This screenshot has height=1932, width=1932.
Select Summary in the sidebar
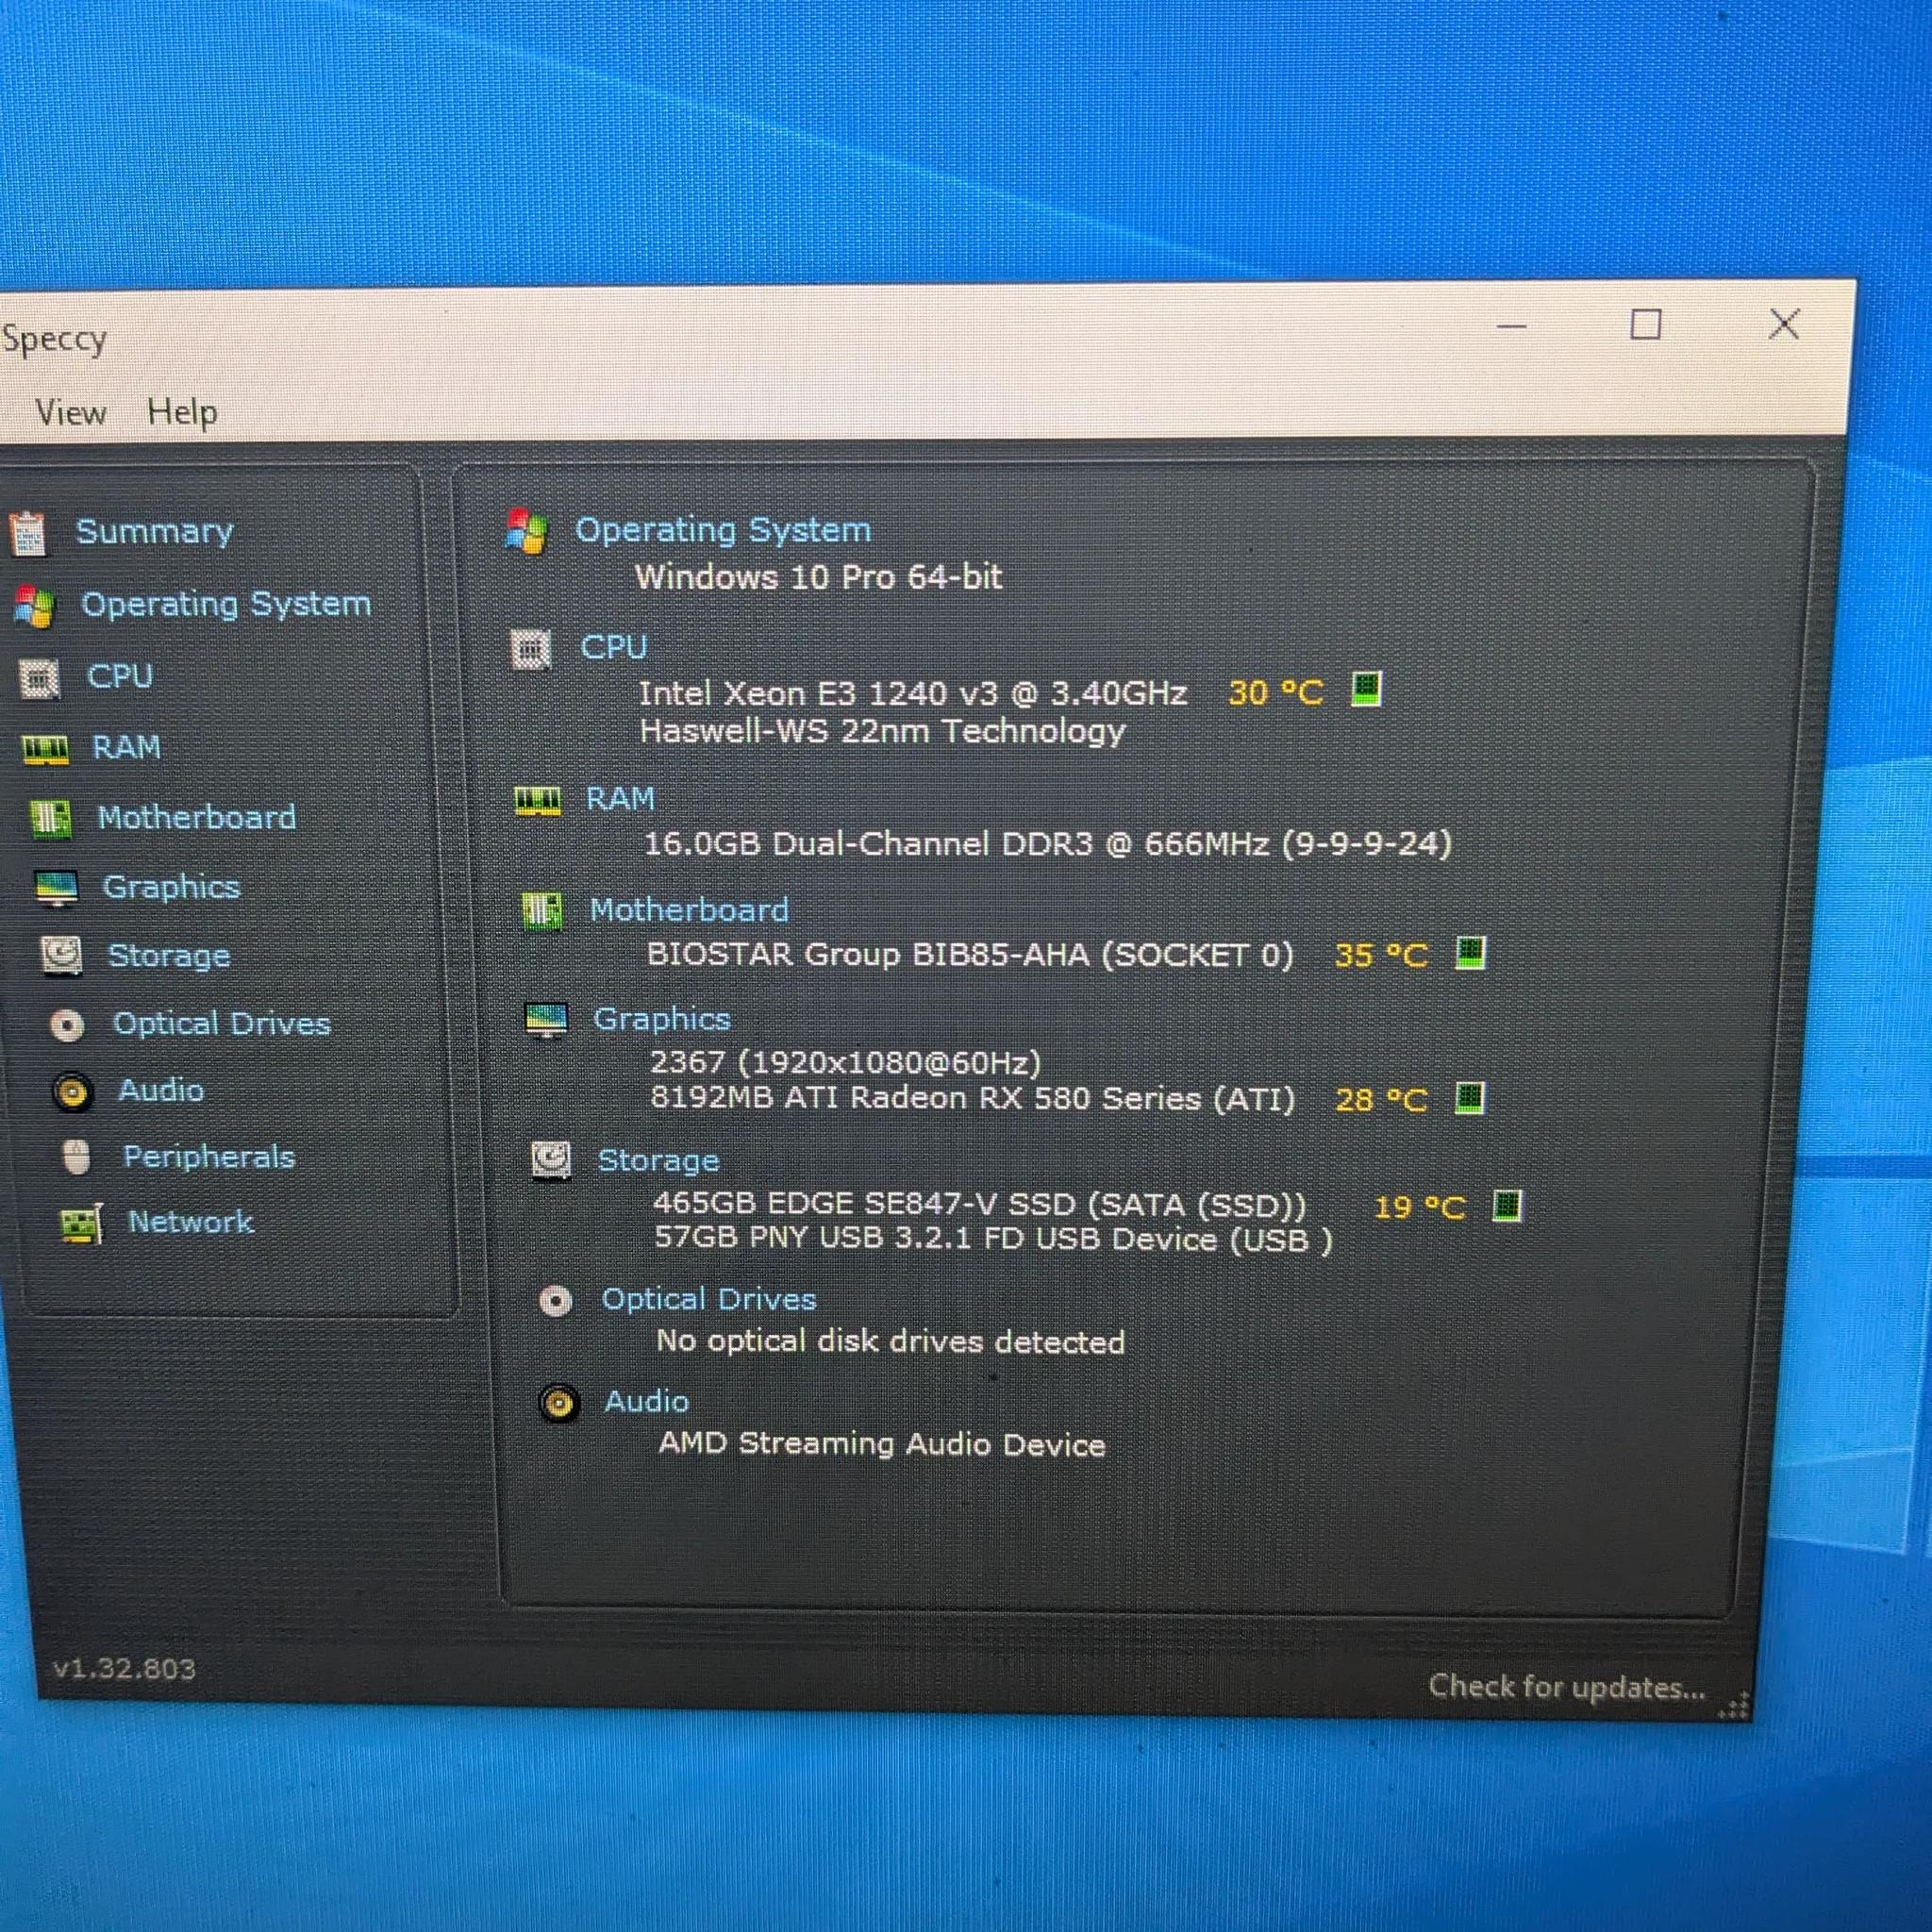[x=155, y=532]
